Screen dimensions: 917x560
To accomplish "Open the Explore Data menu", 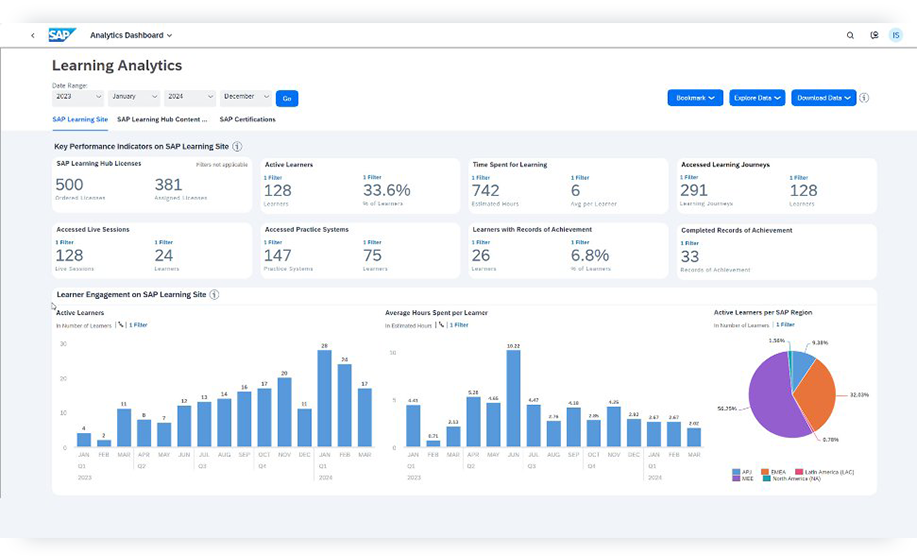I will coord(756,98).
